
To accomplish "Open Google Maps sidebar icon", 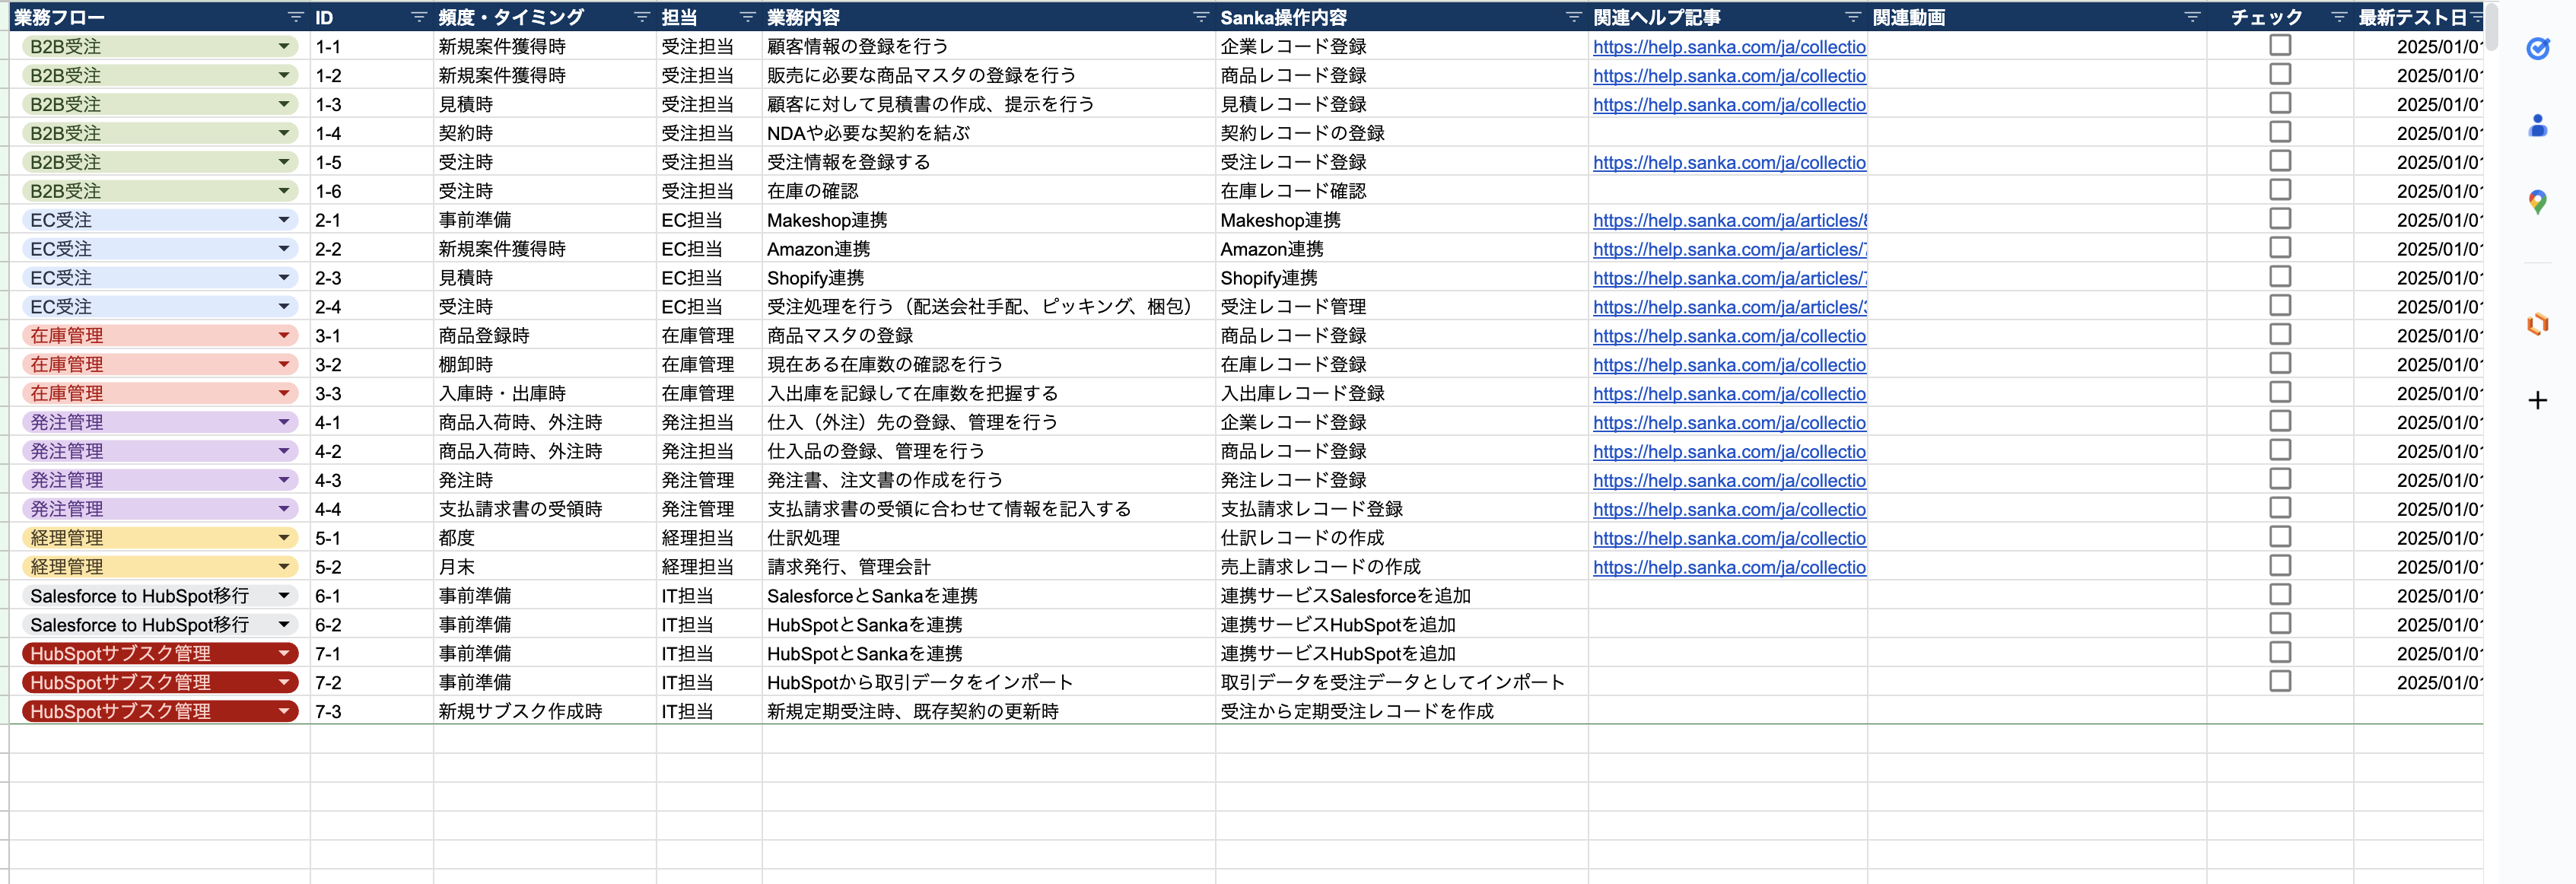I will coord(2537,202).
